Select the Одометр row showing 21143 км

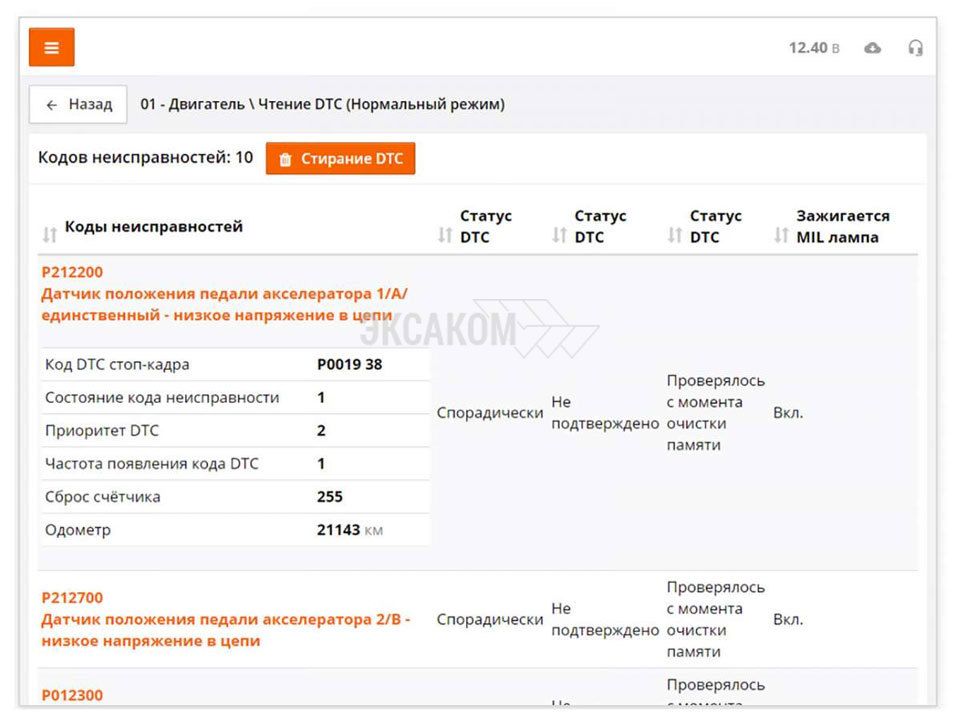pyautogui.click(x=235, y=530)
